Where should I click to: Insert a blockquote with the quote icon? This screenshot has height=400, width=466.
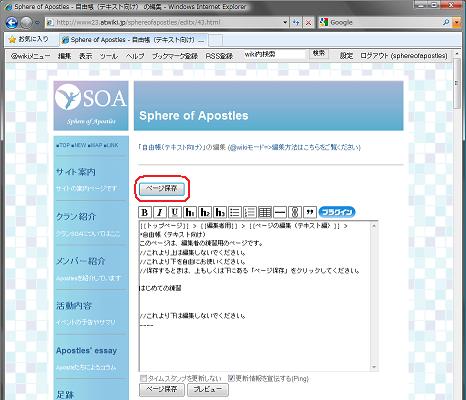click(x=310, y=212)
